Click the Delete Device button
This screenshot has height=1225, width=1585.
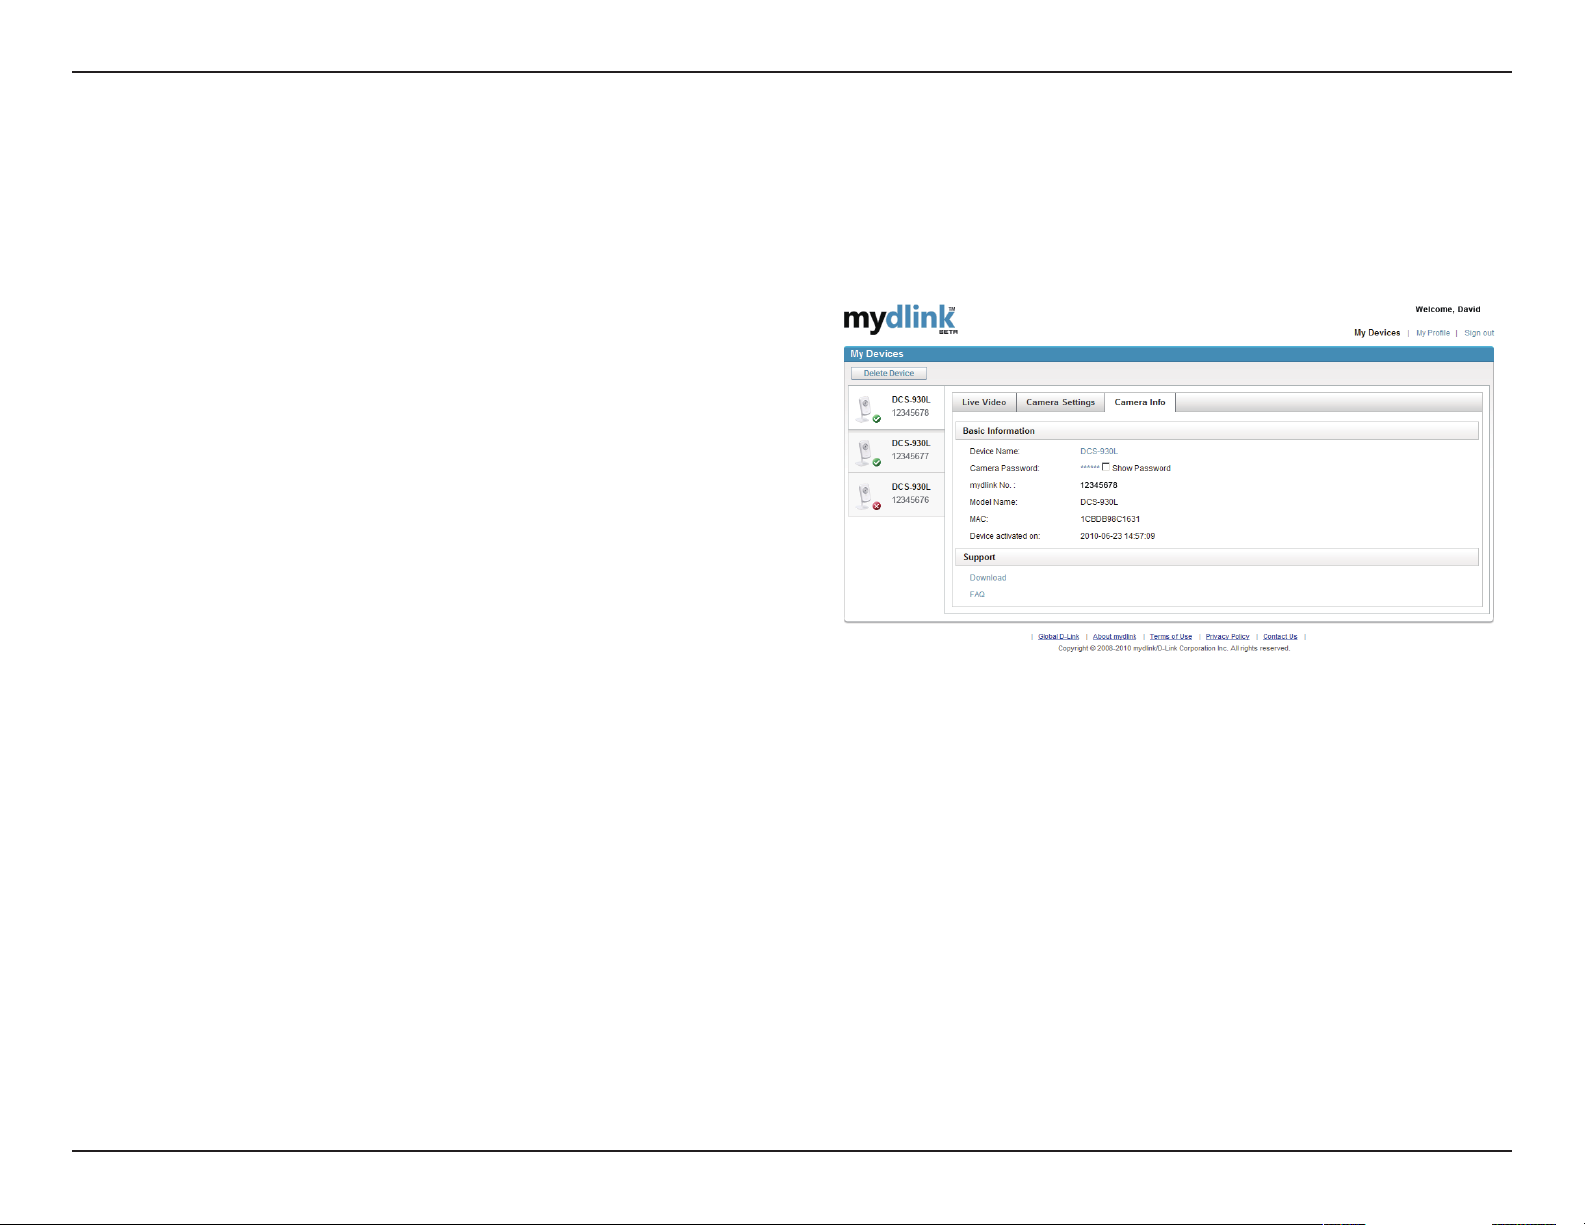coord(889,373)
